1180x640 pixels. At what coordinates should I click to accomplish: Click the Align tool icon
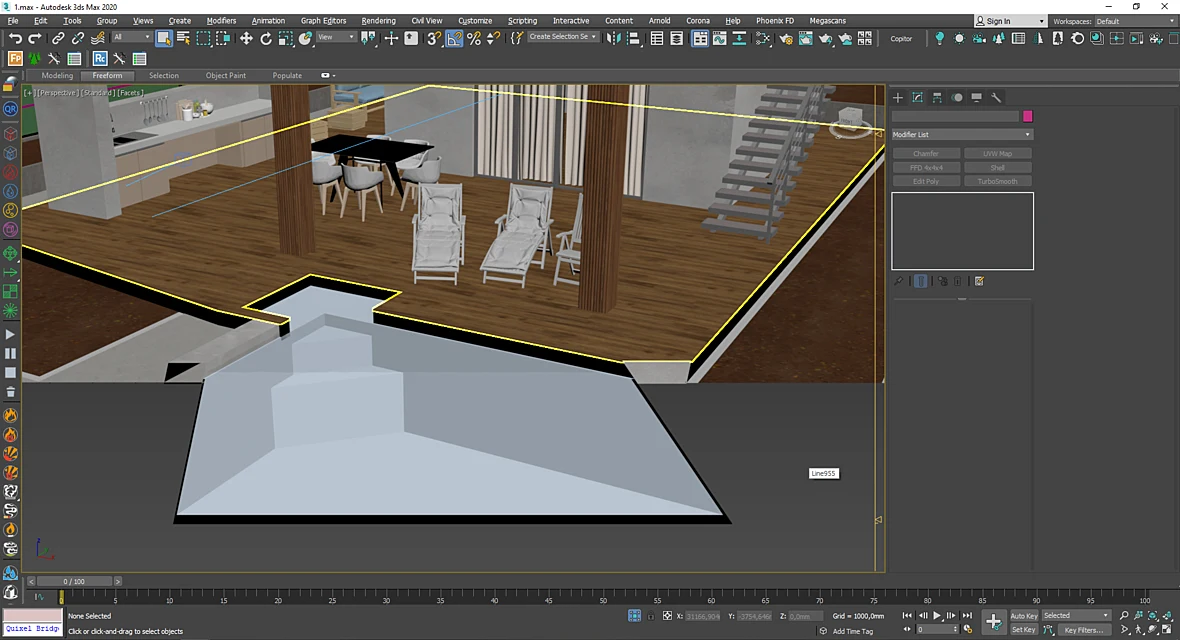(x=634, y=38)
